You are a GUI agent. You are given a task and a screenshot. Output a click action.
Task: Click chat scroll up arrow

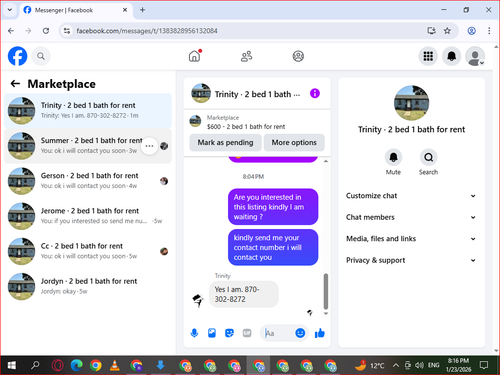326,161
